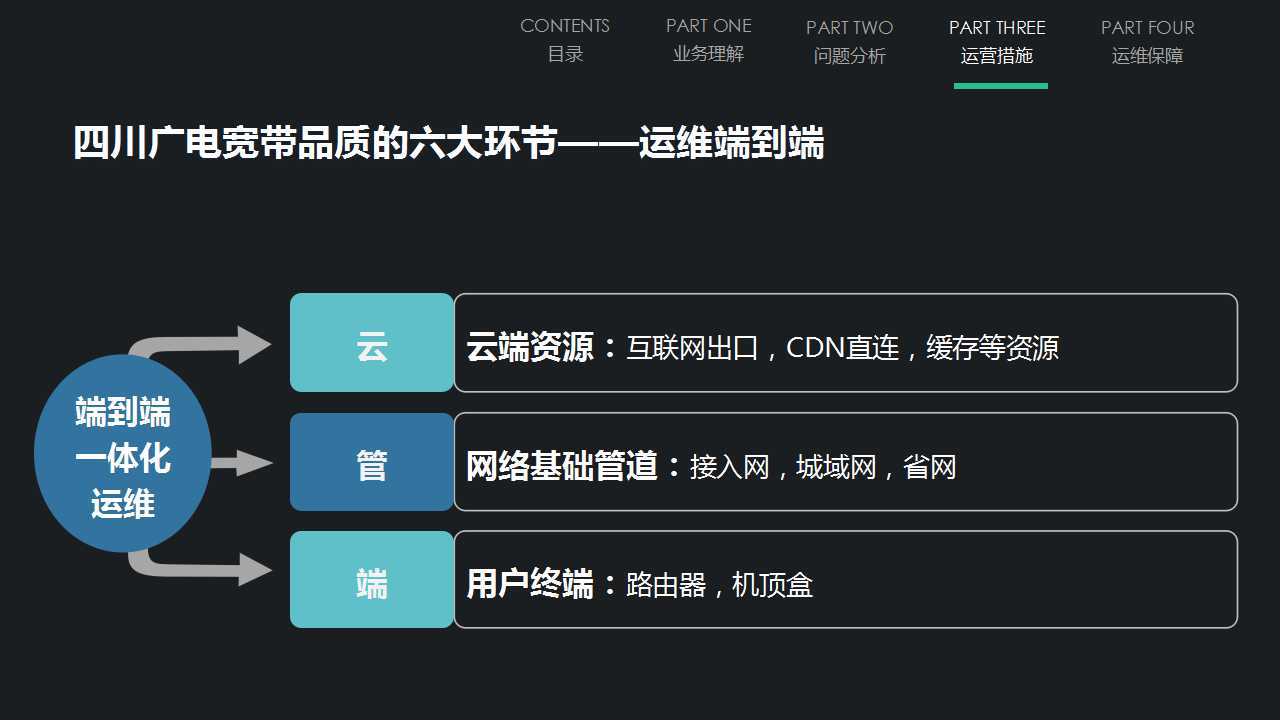Click the PART THREE 运营措施 tab
The image size is (1280, 720).
coord(997,42)
